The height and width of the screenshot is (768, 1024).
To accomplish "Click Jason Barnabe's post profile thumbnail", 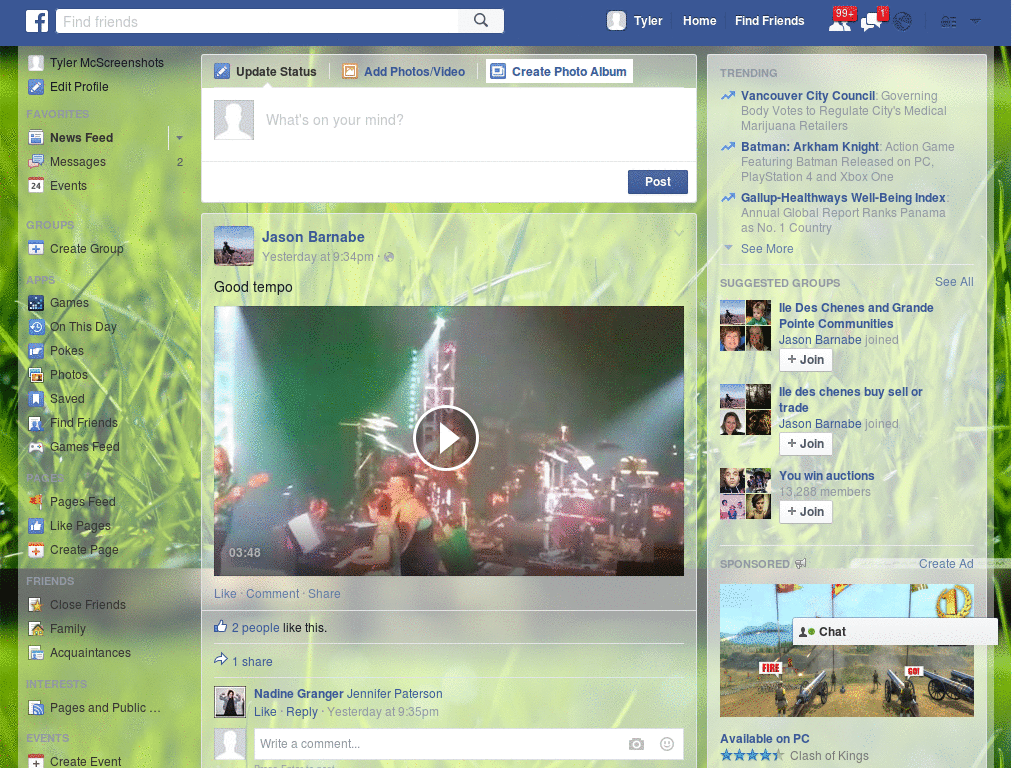I will click(x=234, y=246).
